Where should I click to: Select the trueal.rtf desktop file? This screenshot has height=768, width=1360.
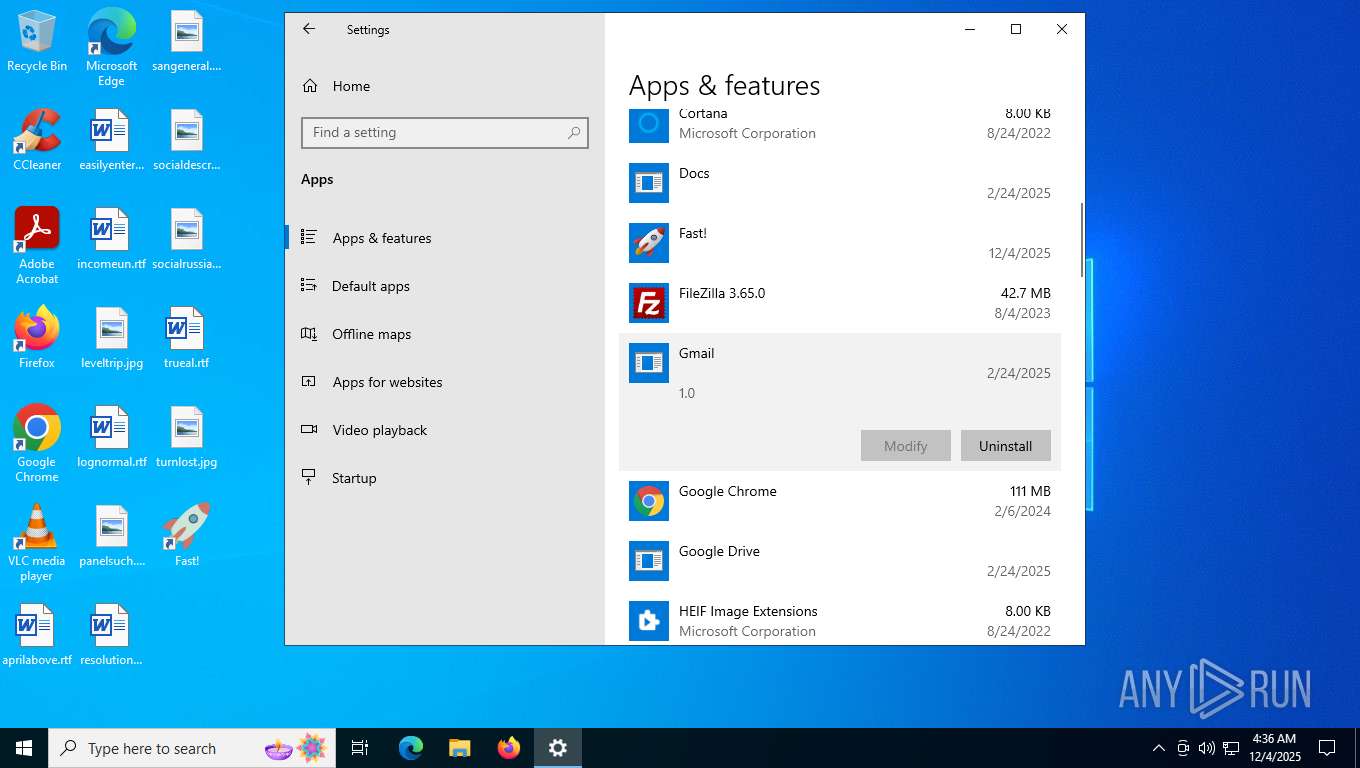pyautogui.click(x=187, y=338)
